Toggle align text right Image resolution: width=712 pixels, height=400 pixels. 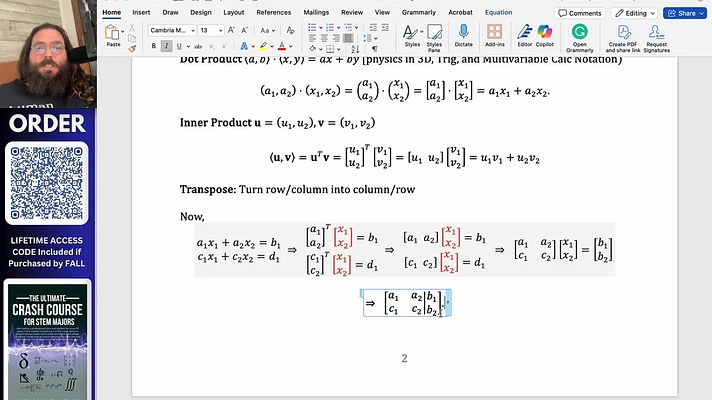click(x=336, y=38)
